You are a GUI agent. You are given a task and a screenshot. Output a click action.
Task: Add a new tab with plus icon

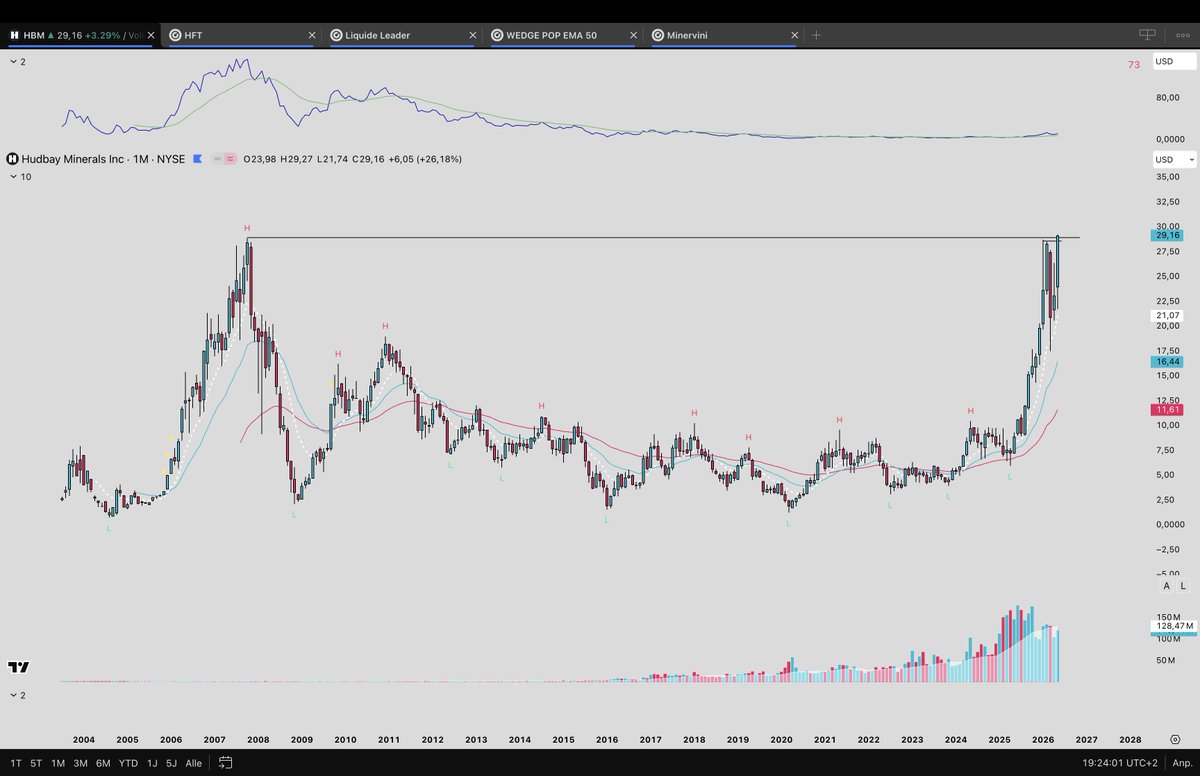[x=816, y=35]
